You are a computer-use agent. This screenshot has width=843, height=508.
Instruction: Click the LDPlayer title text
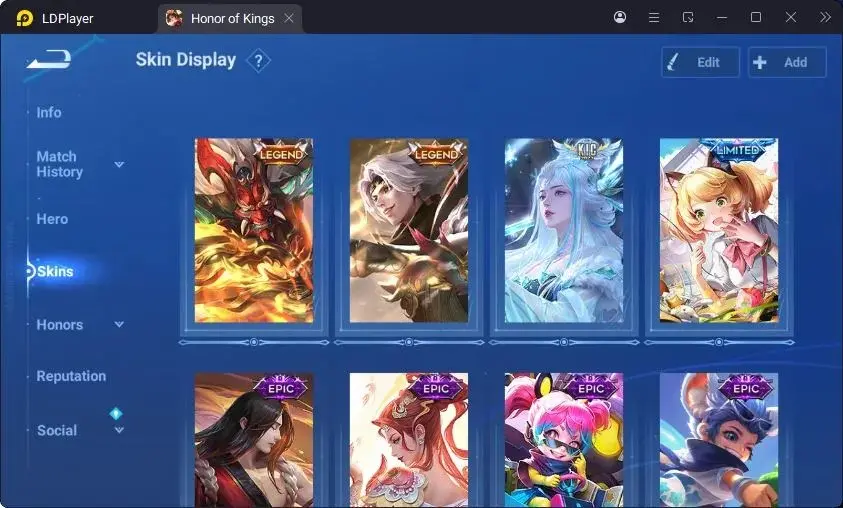coord(68,19)
